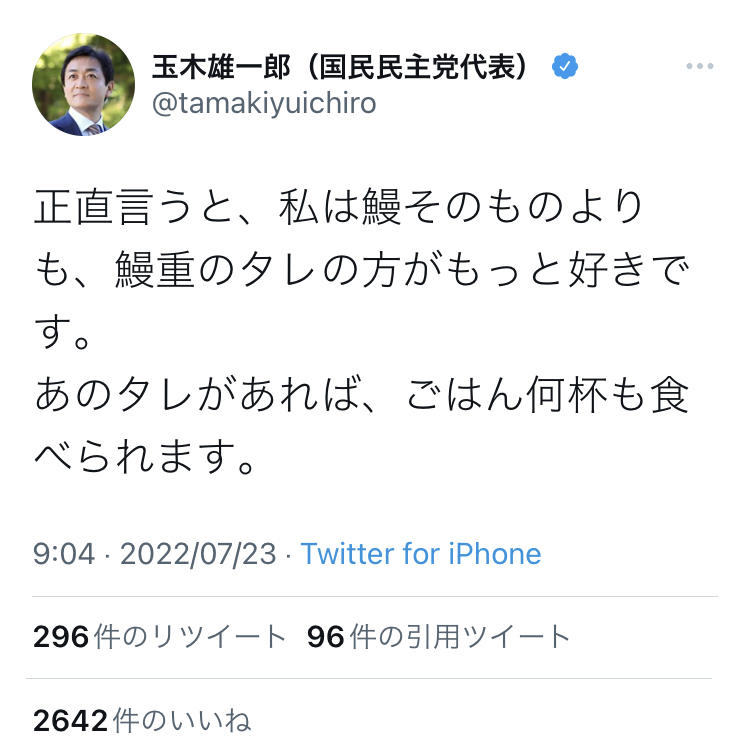Viewport: 750px width, 752px height.
Task: Click the 9:04 timestamp
Action: (x=64, y=554)
